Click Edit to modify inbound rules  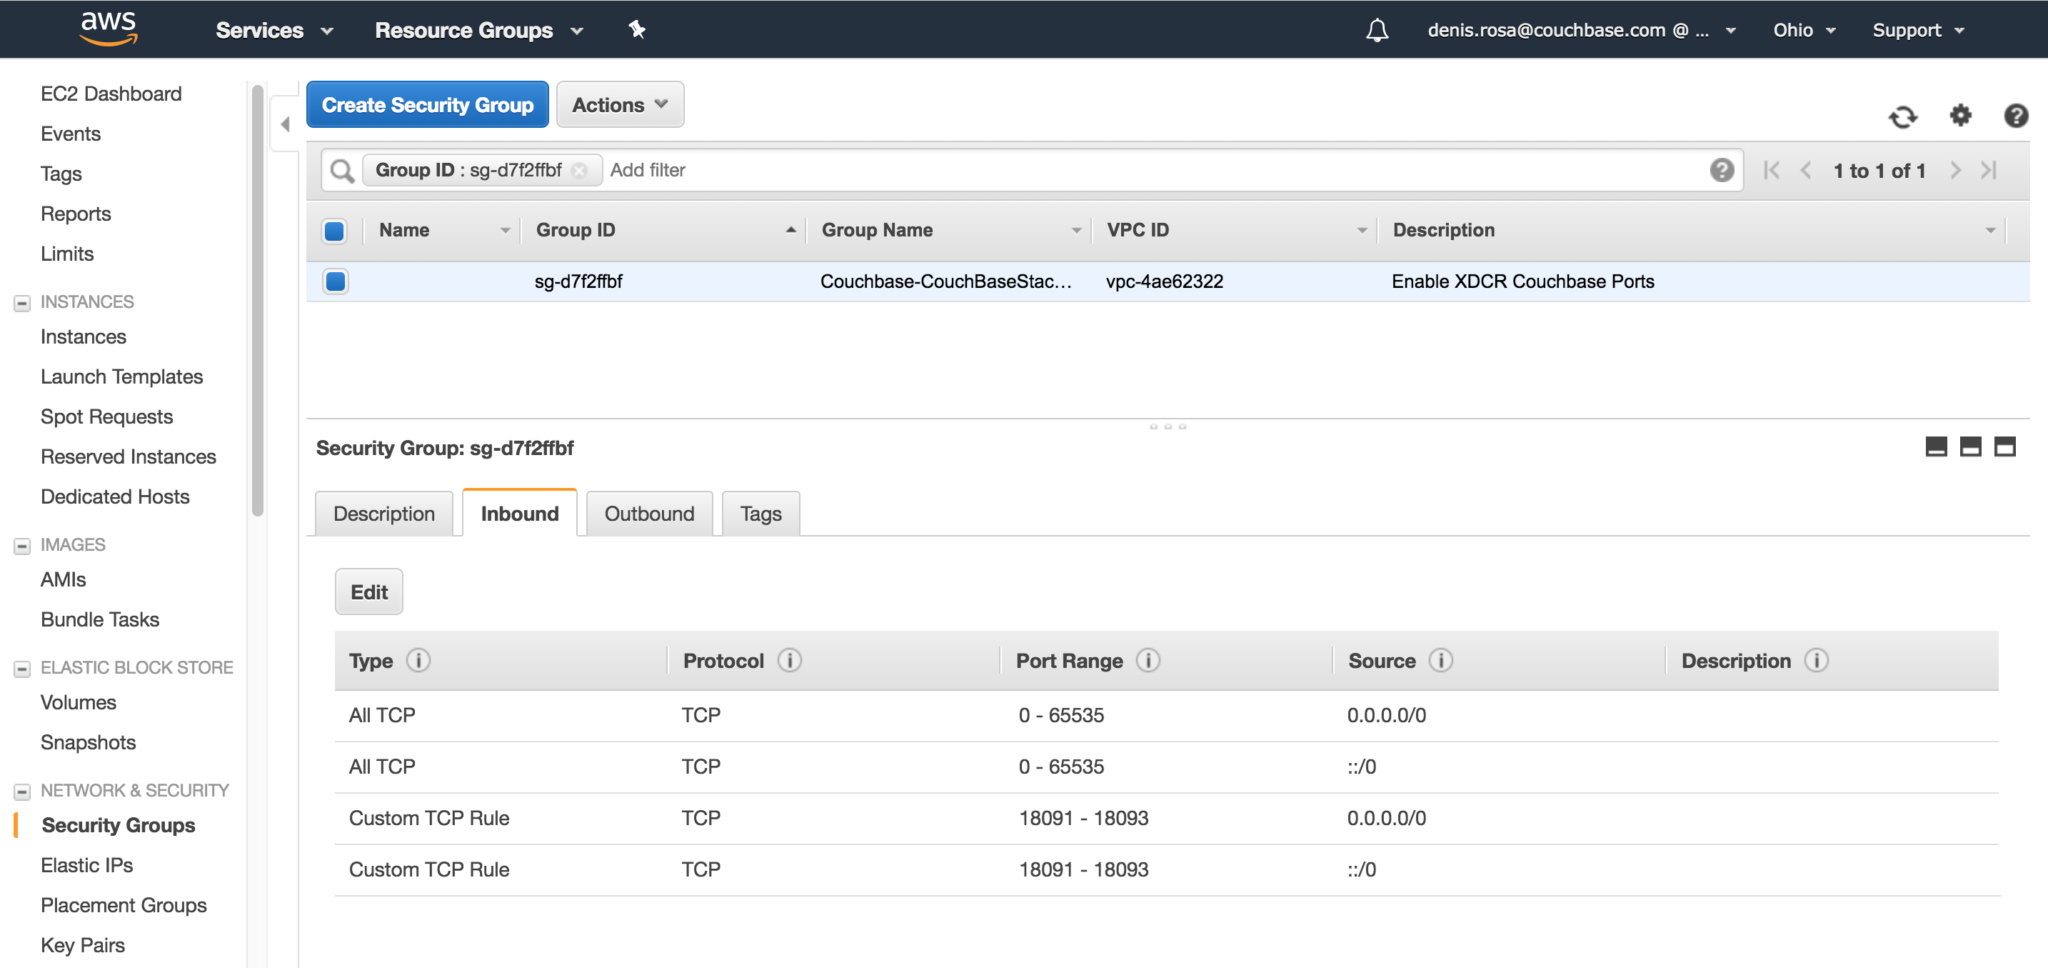point(368,591)
